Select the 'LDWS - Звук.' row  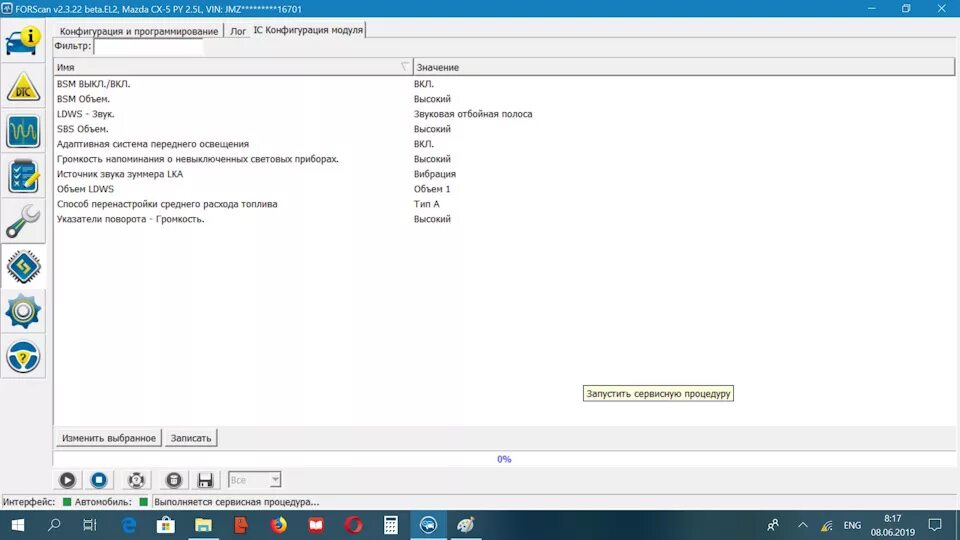[504, 114]
